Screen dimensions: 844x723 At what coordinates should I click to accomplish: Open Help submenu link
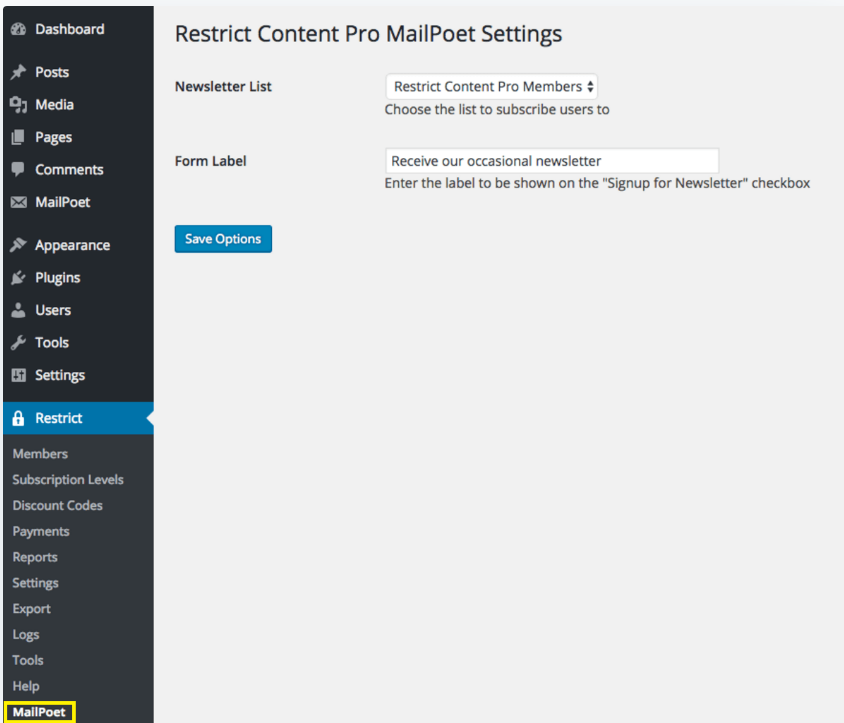(x=26, y=686)
